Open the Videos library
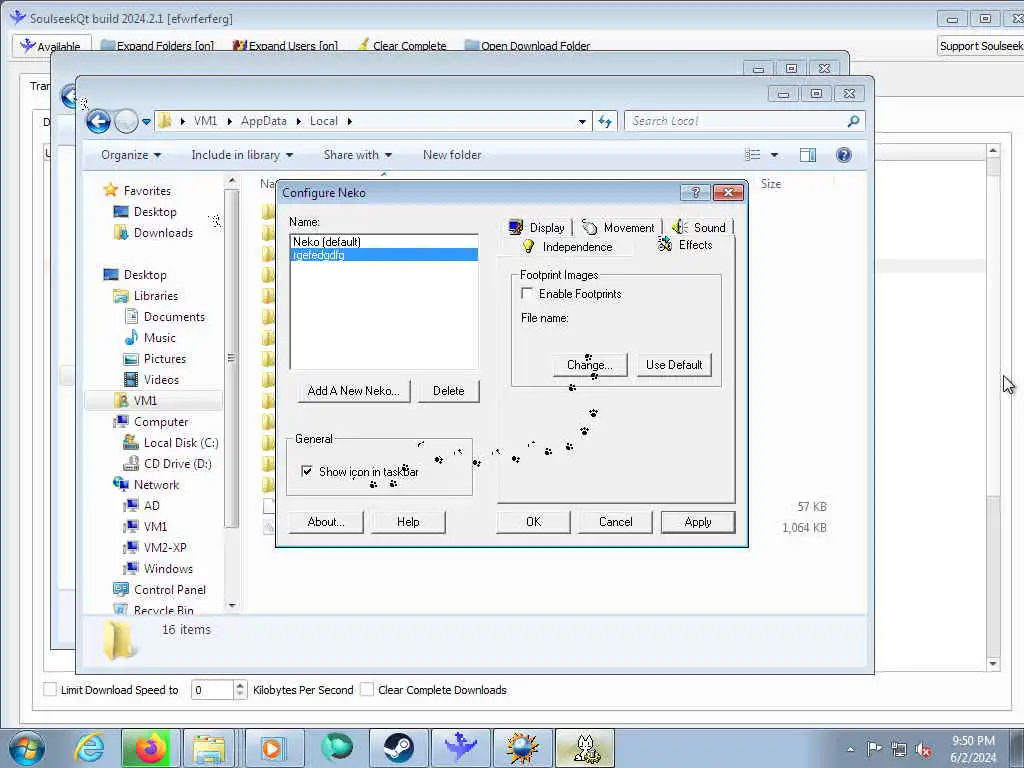This screenshot has width=1024, height=768. pyautogui.click(x=161, y=379)
